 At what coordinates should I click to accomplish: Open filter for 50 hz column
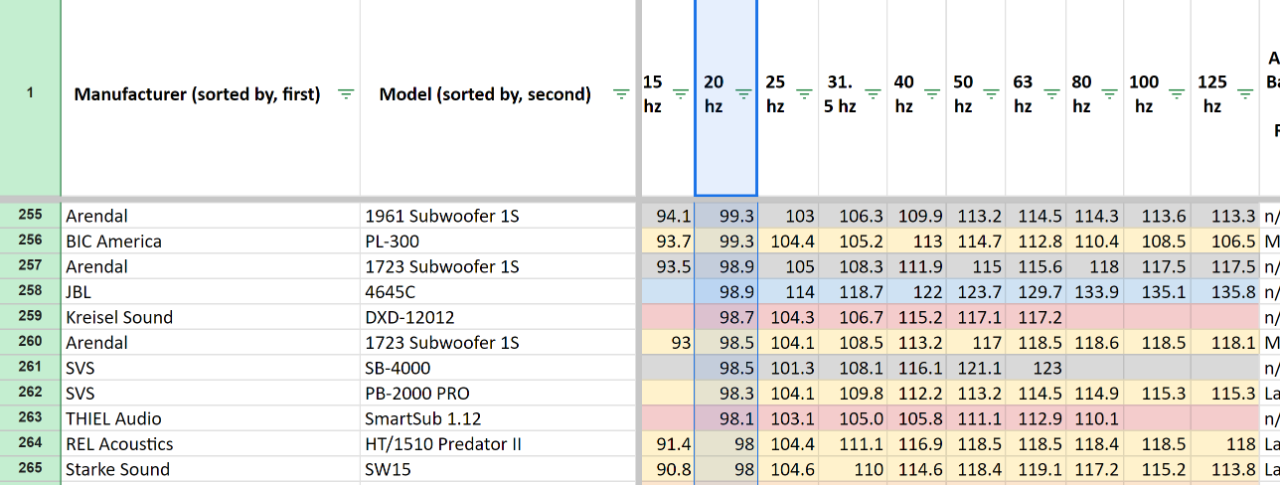(991, 94)
